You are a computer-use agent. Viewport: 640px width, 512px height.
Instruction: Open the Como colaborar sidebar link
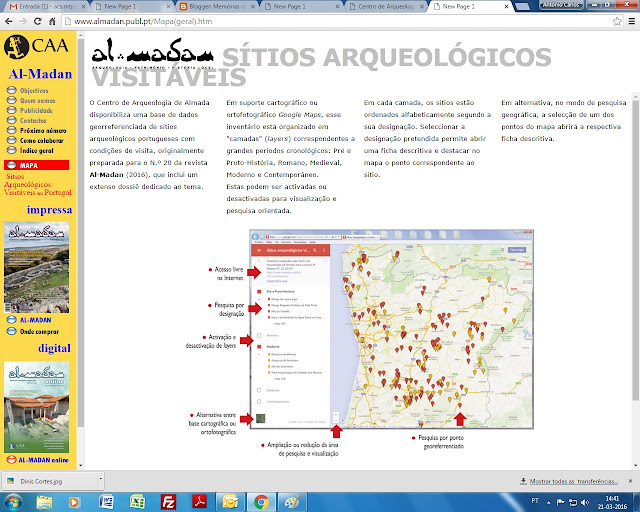(42, 140)
